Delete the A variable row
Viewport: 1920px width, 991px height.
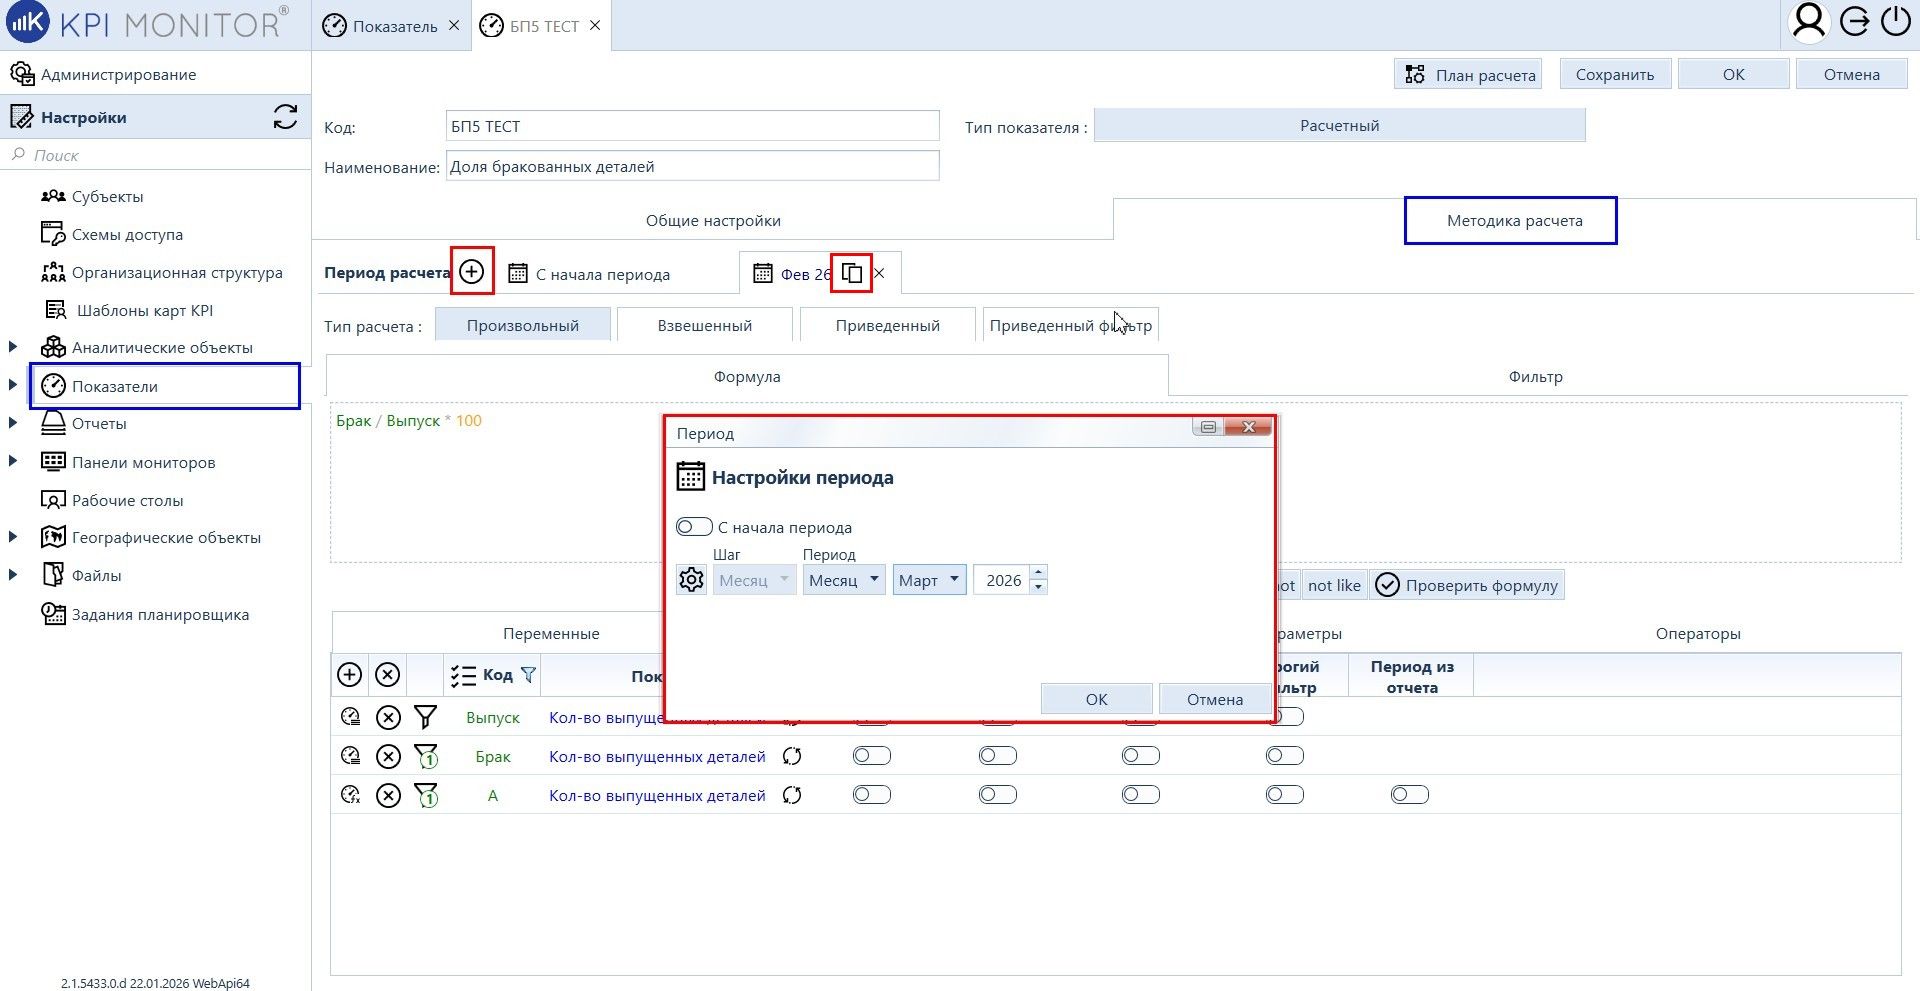click(388, 795)
